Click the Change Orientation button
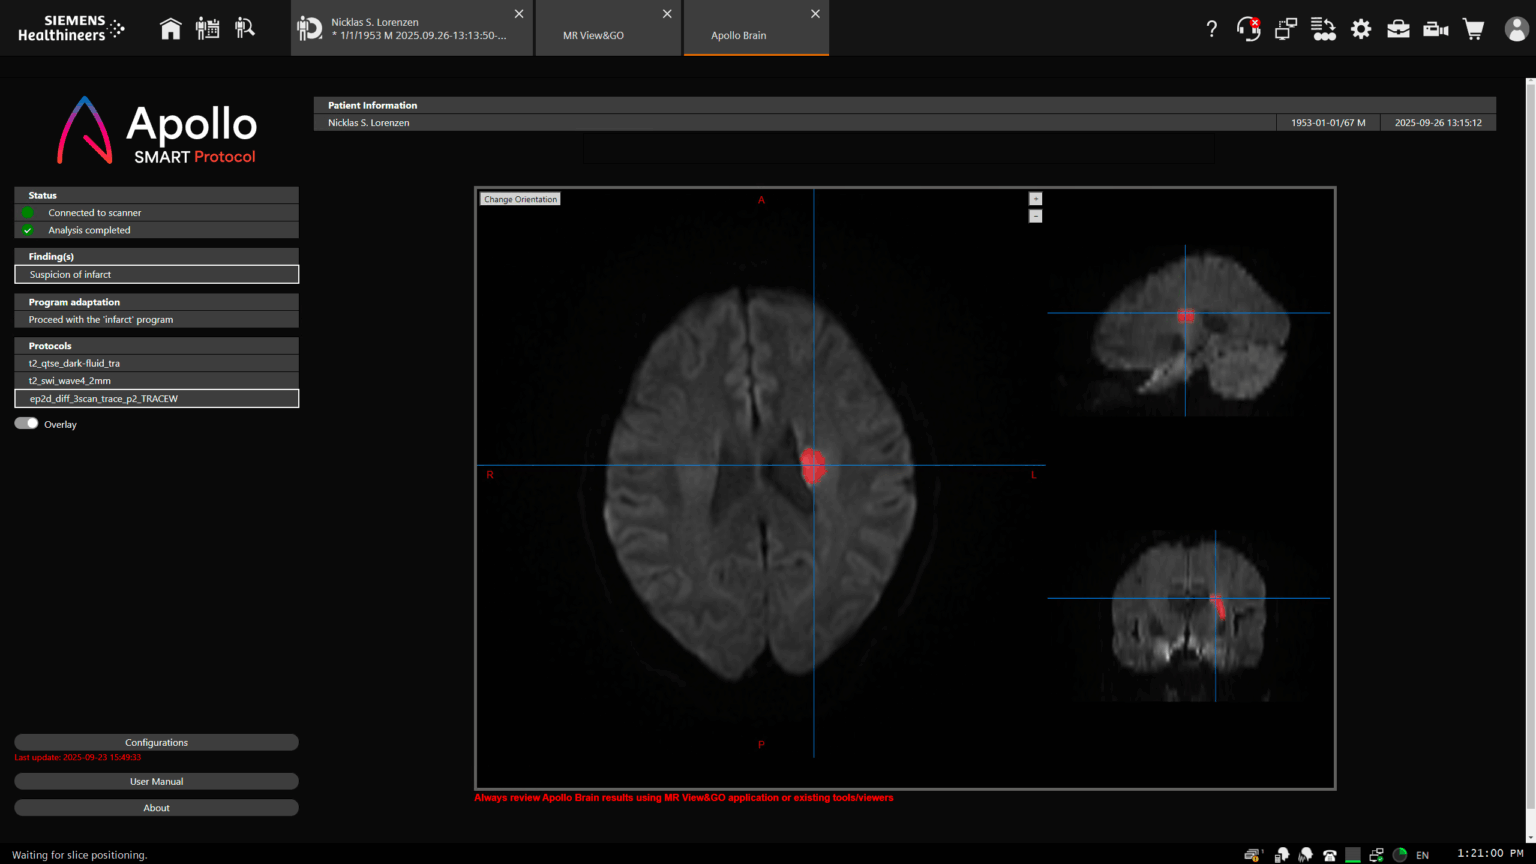1536x864 pixels. 520,198
